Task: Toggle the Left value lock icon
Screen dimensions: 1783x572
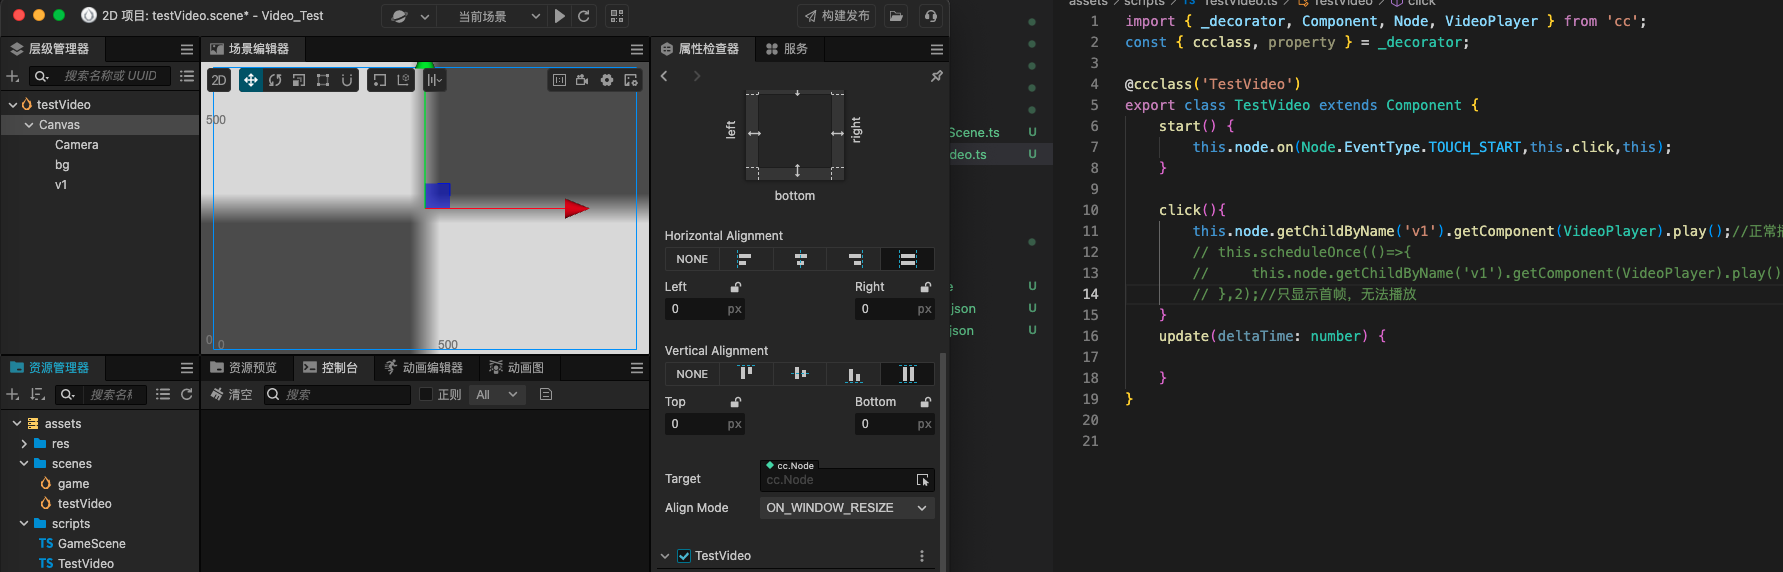Action: tap(736, 287)
